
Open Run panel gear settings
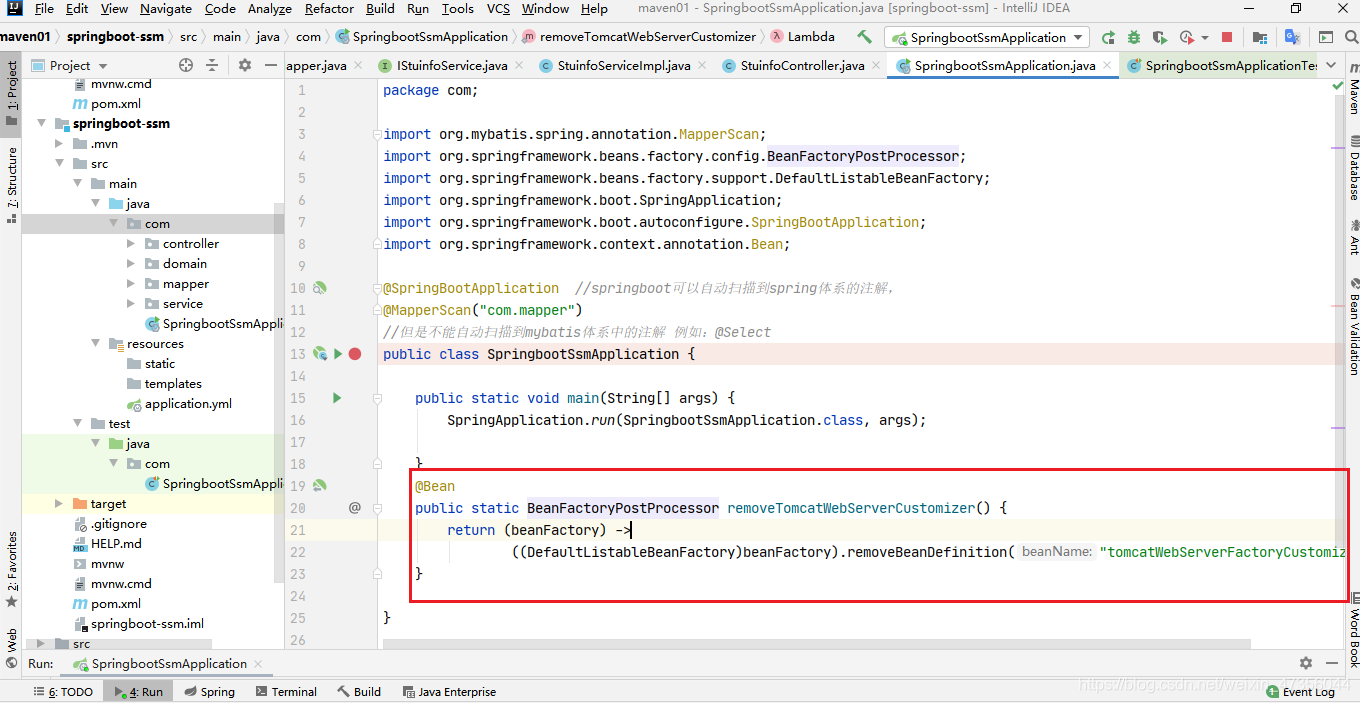coord(1306,663)
